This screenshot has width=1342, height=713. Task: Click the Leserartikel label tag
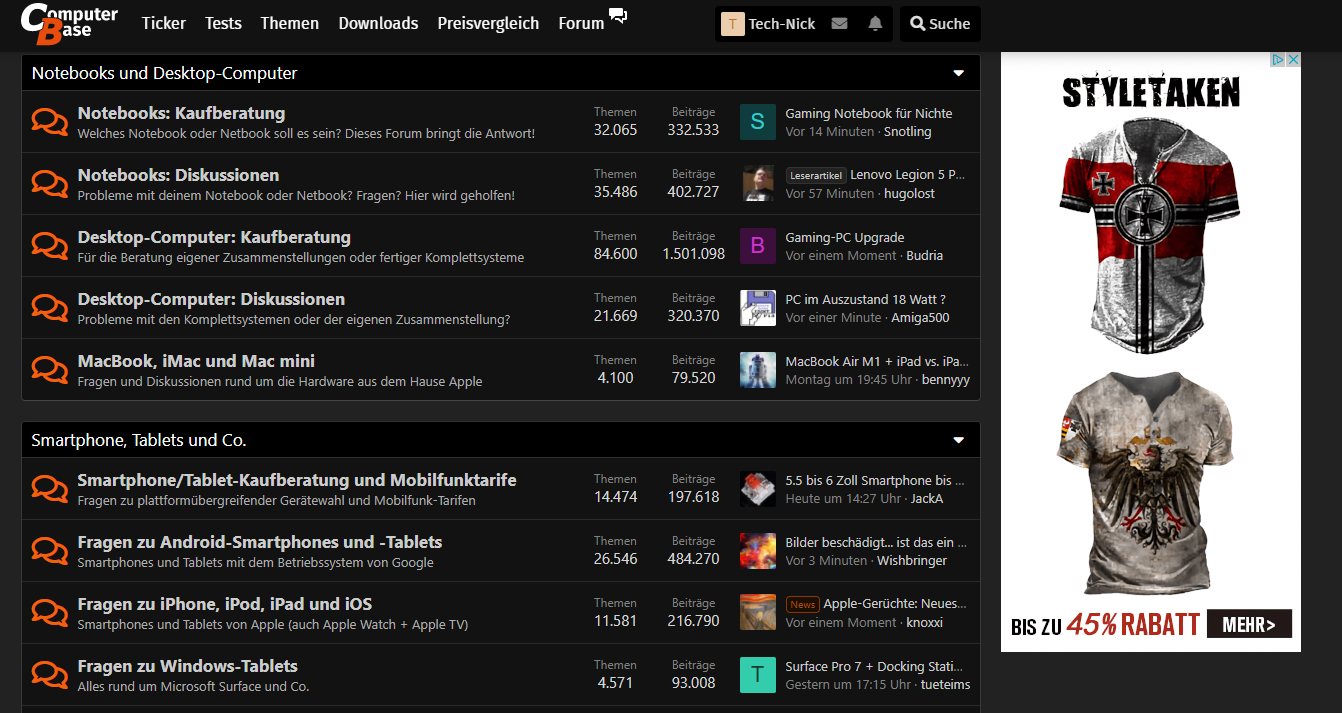(816, 175)
